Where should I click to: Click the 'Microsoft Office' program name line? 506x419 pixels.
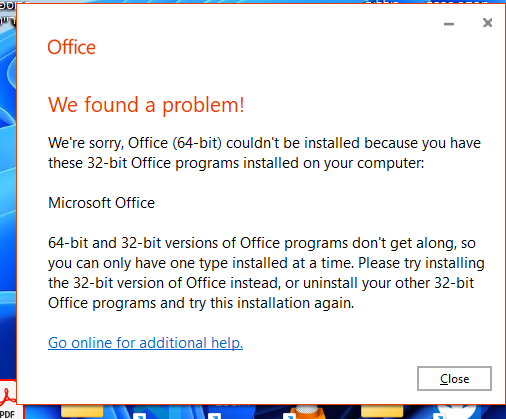101,203
